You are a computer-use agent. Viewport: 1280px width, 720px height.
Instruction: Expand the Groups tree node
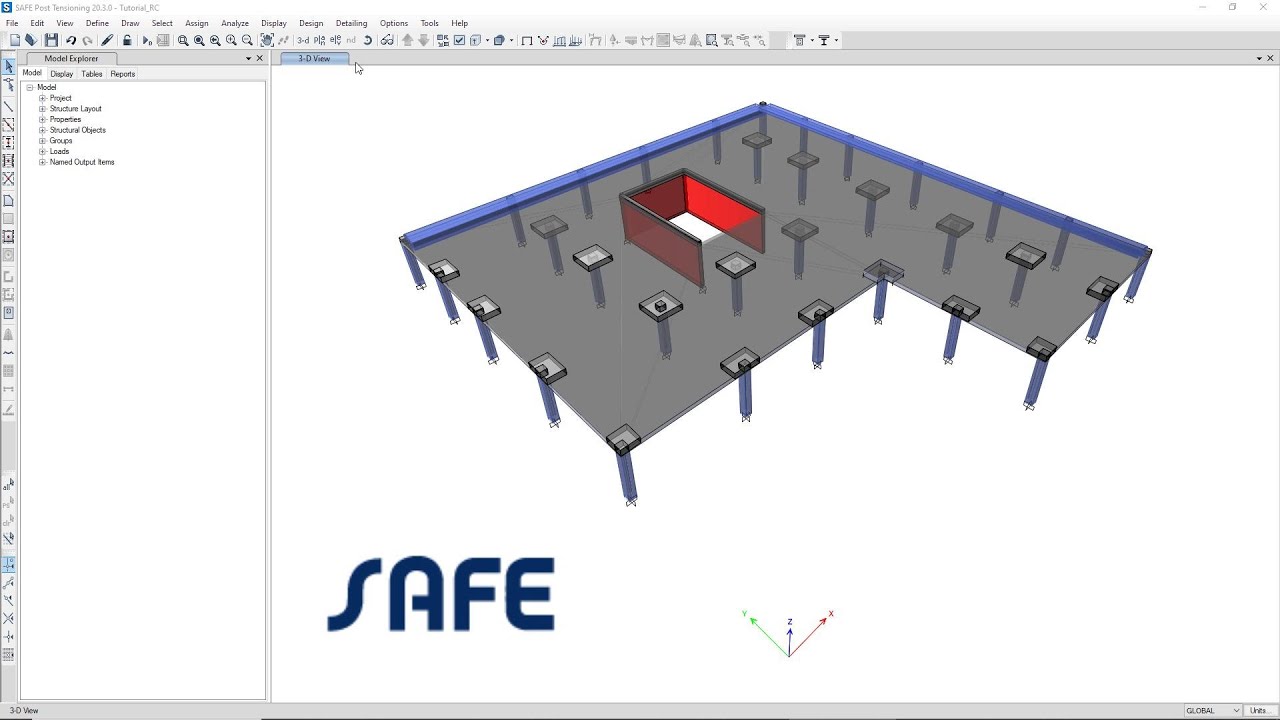(43, 141)
